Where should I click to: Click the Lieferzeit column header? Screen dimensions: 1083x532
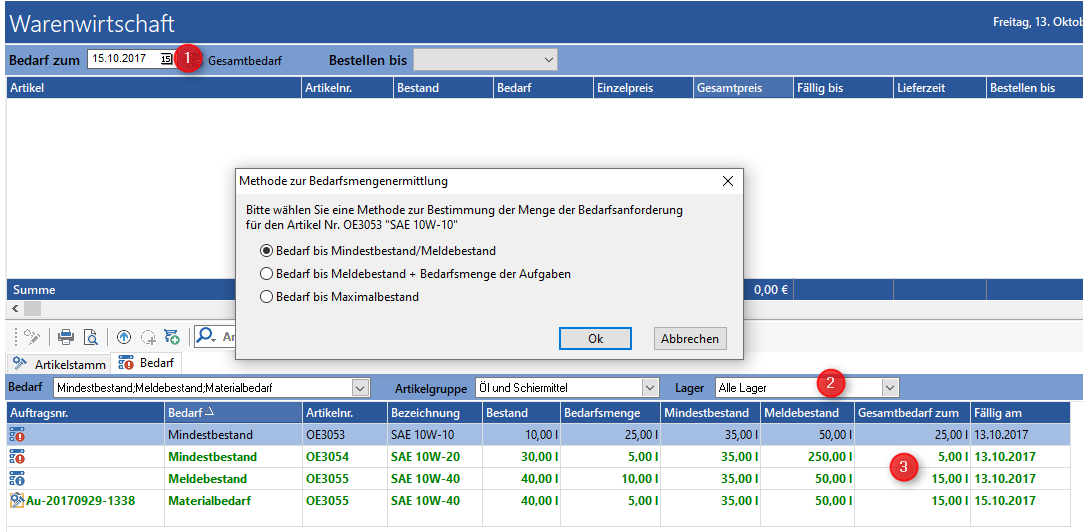pos(940,88)
